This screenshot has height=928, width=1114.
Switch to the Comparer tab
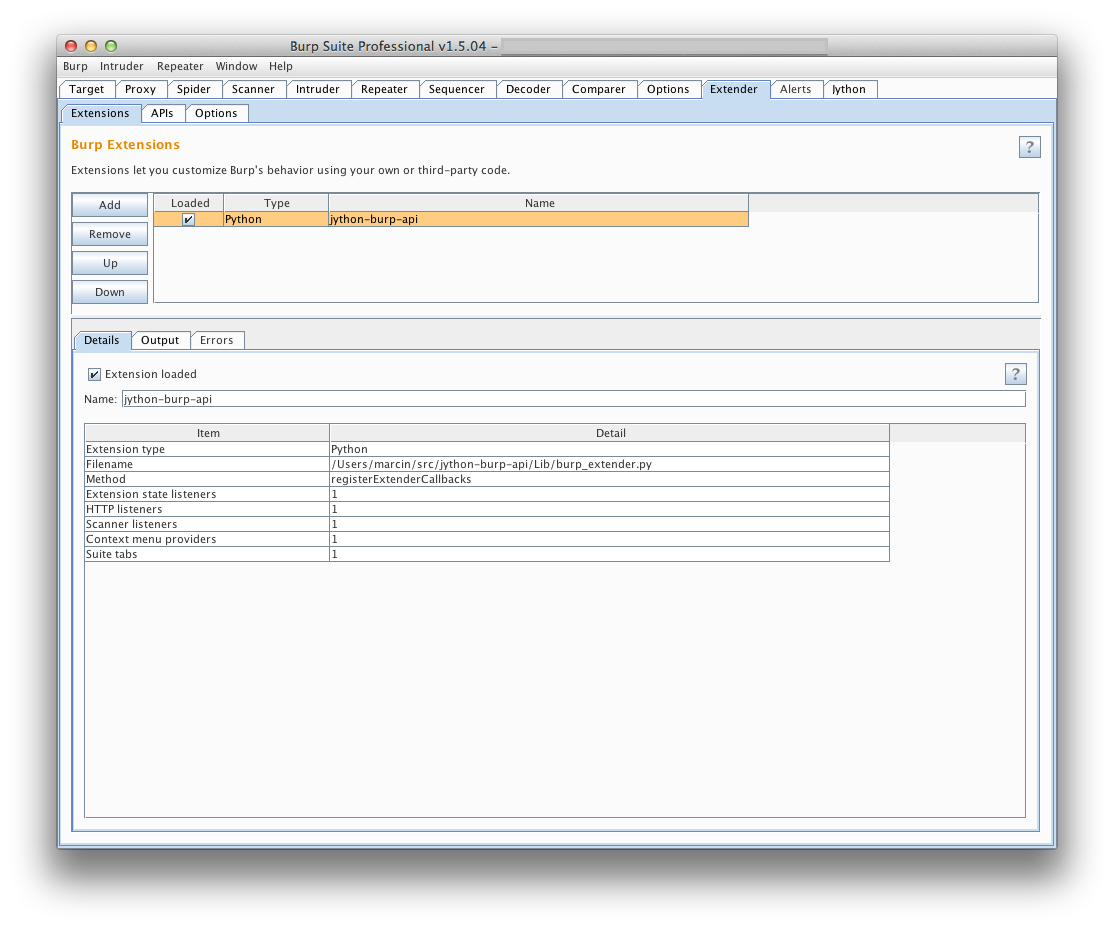click(598, 89)
